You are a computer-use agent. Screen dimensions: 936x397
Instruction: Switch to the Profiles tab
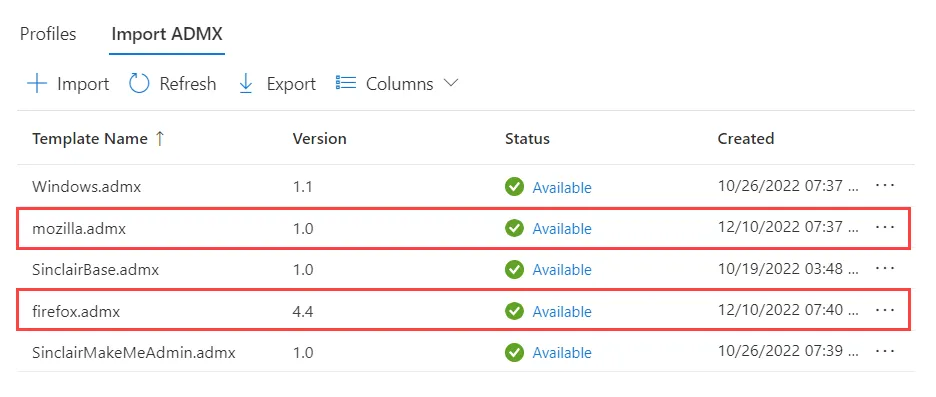pyautogui.click(x=48, y=34)
